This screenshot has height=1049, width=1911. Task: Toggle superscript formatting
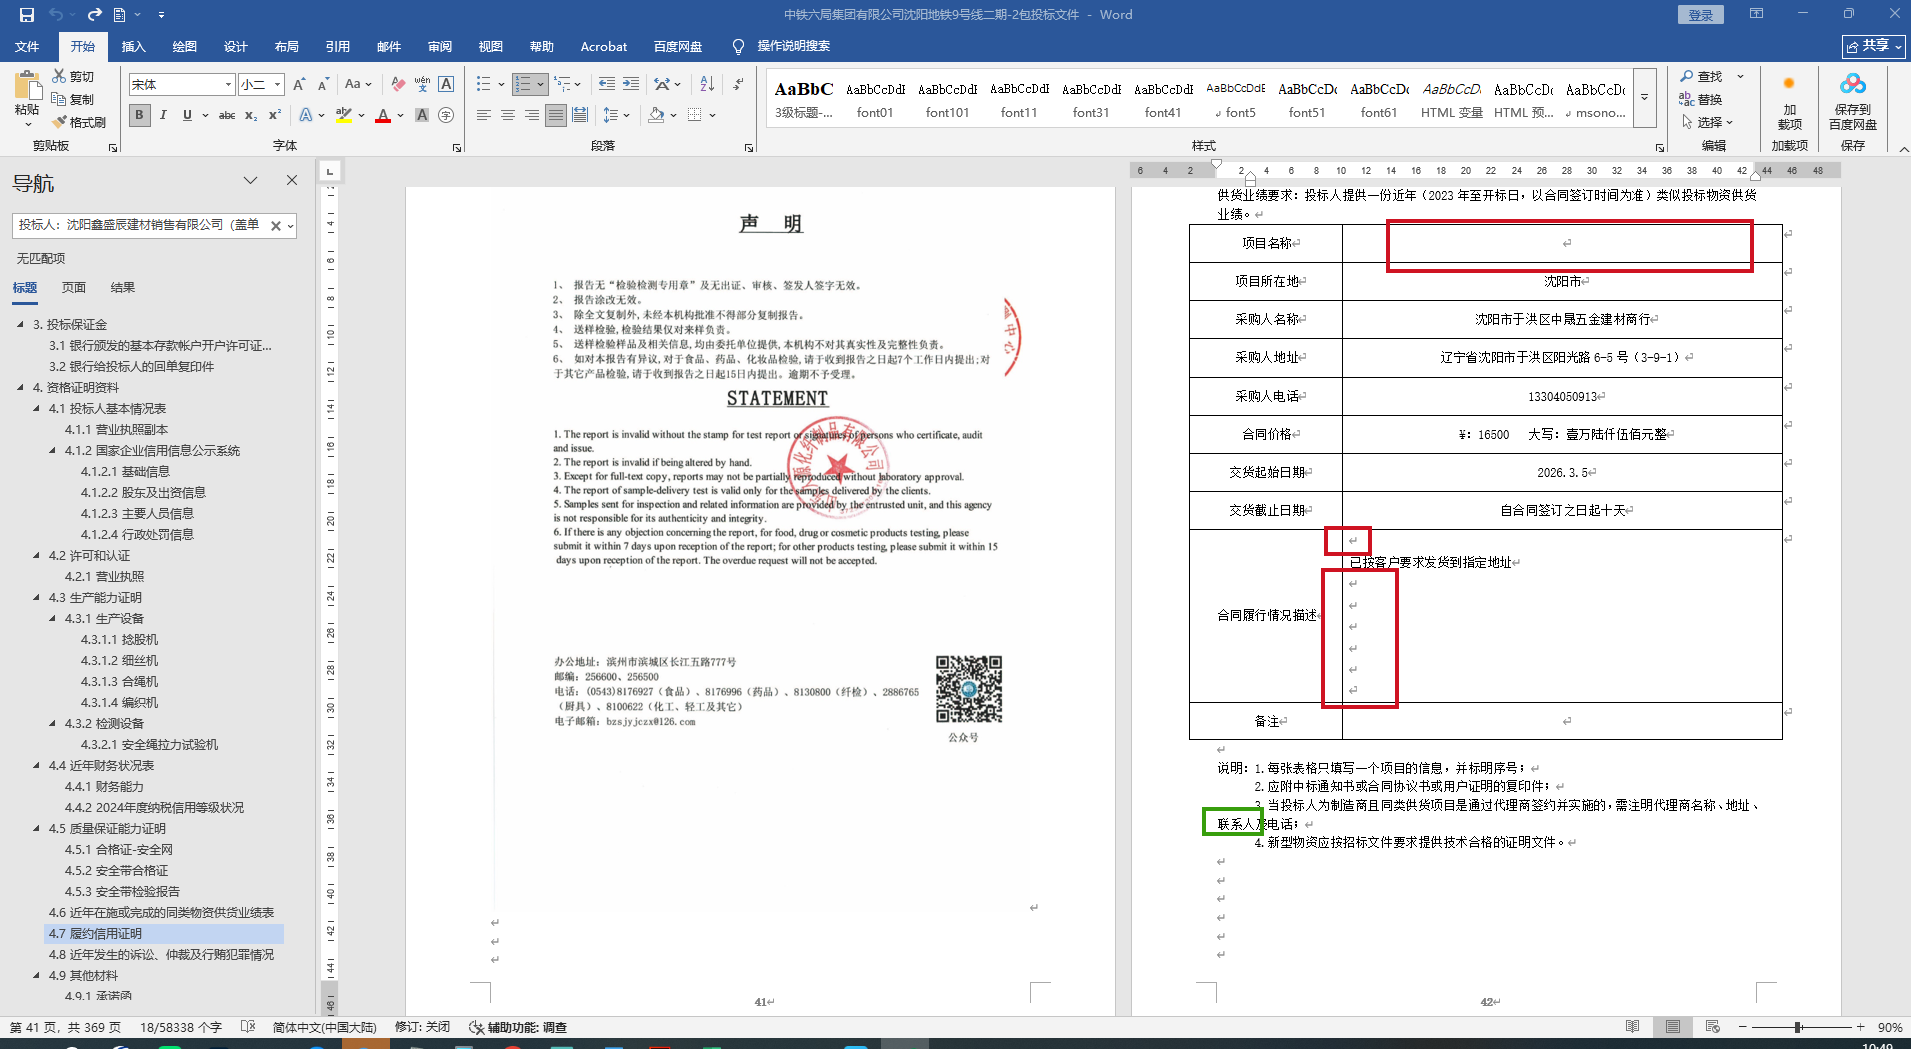275,116
